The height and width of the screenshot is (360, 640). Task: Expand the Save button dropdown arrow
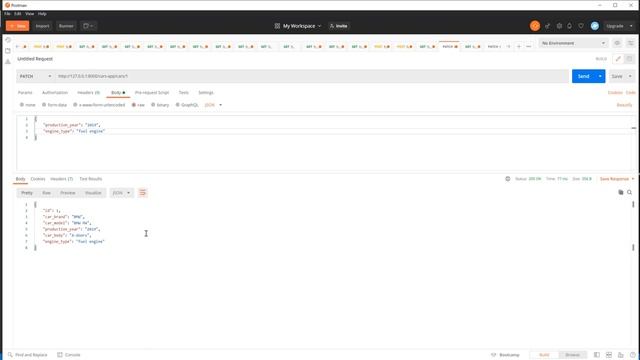click(x=630, y=76)
